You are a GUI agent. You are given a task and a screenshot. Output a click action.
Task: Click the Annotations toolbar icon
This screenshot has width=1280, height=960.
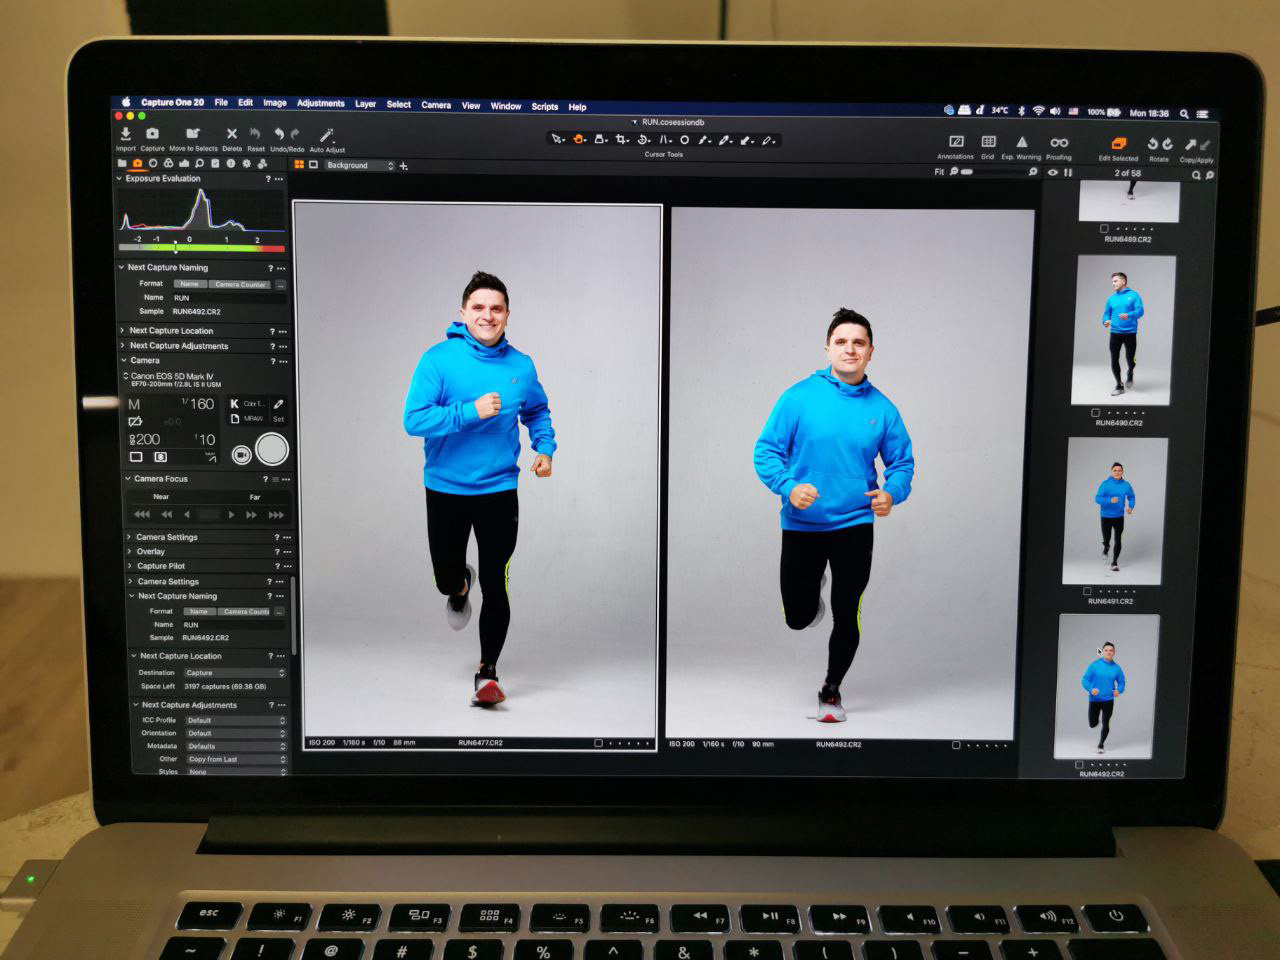[x=956, y=142]
